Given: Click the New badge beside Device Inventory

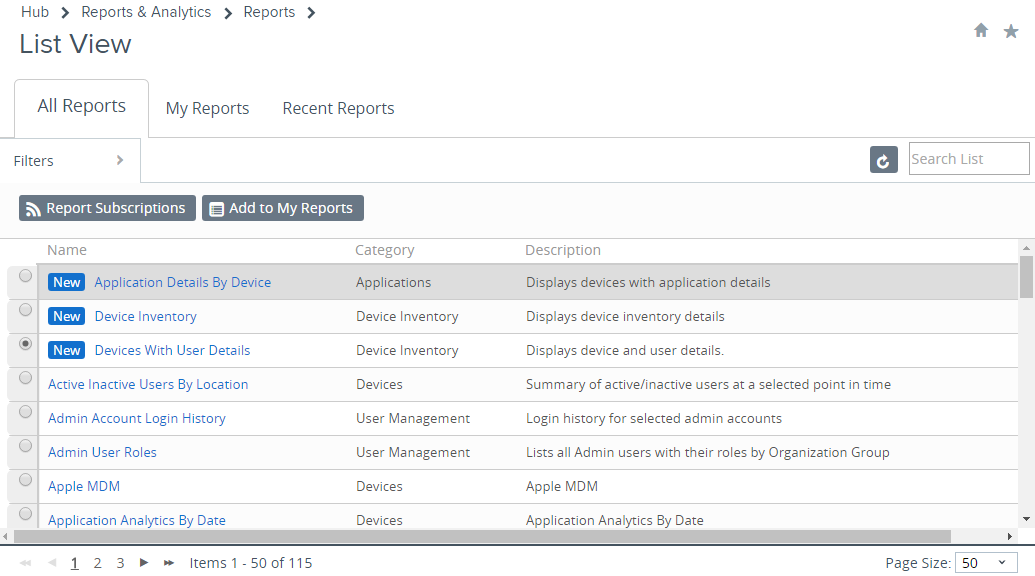Looking at the screenshot, I should pyautogui.click(x=67, y=316).
